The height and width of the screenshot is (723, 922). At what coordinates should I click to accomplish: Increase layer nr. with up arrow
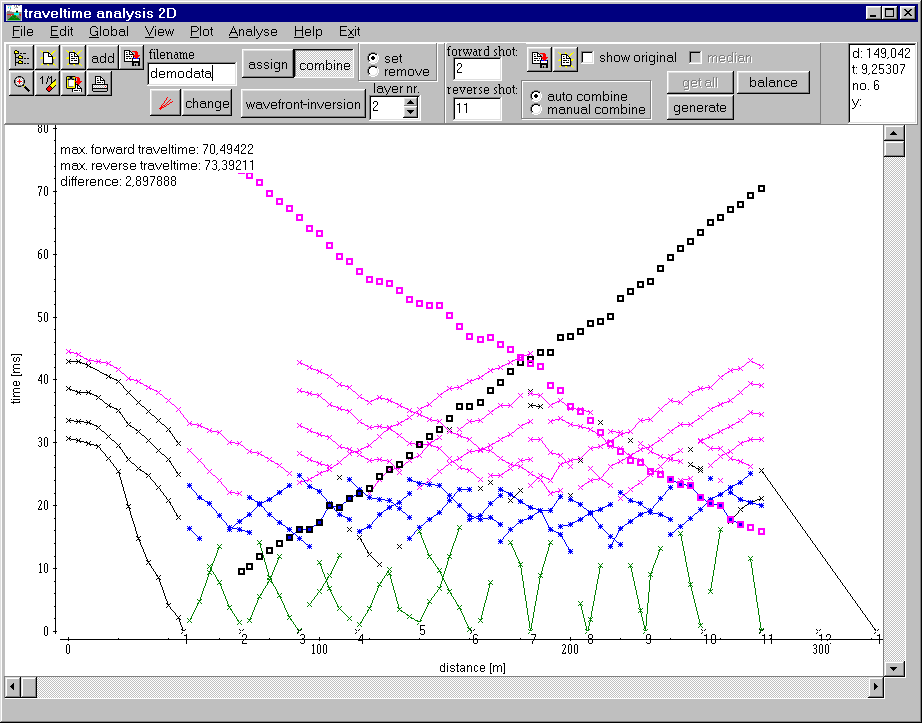[410, 100]
